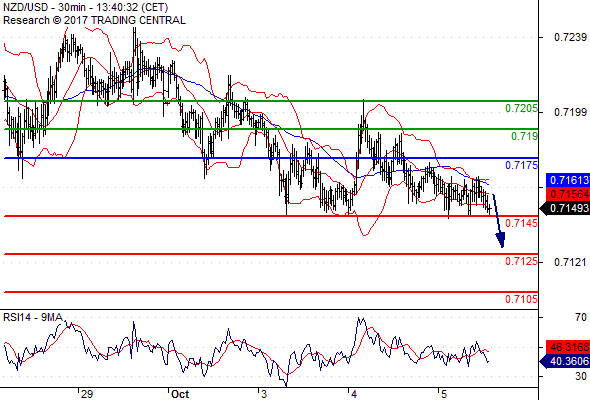
Task: Click the blue 0.71613 price tag
Action: (568, 180)
